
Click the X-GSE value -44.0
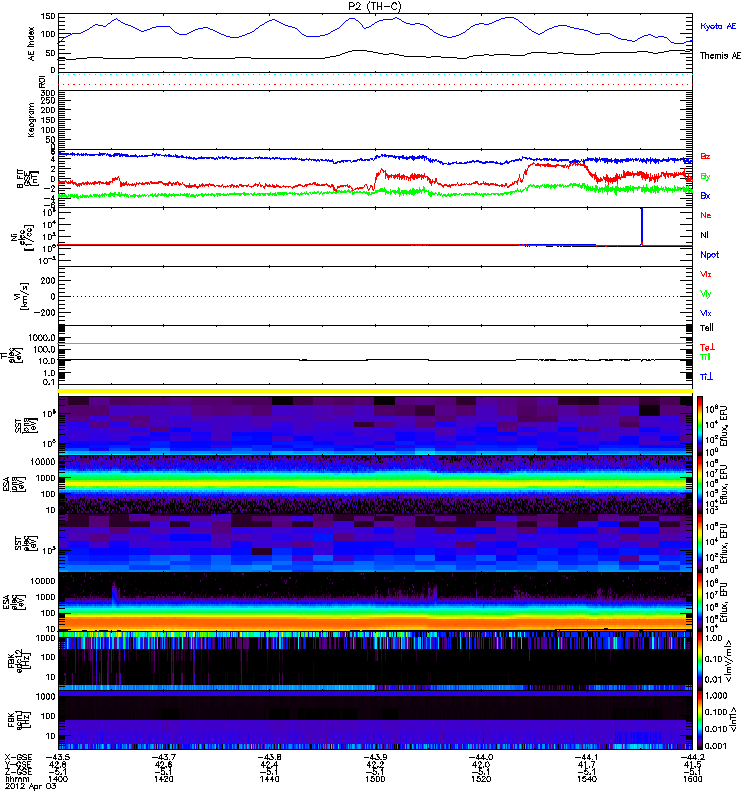481,757
